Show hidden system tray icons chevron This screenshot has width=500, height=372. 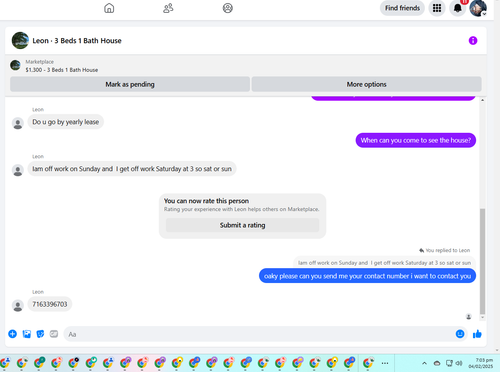click(x=424, y=363)
